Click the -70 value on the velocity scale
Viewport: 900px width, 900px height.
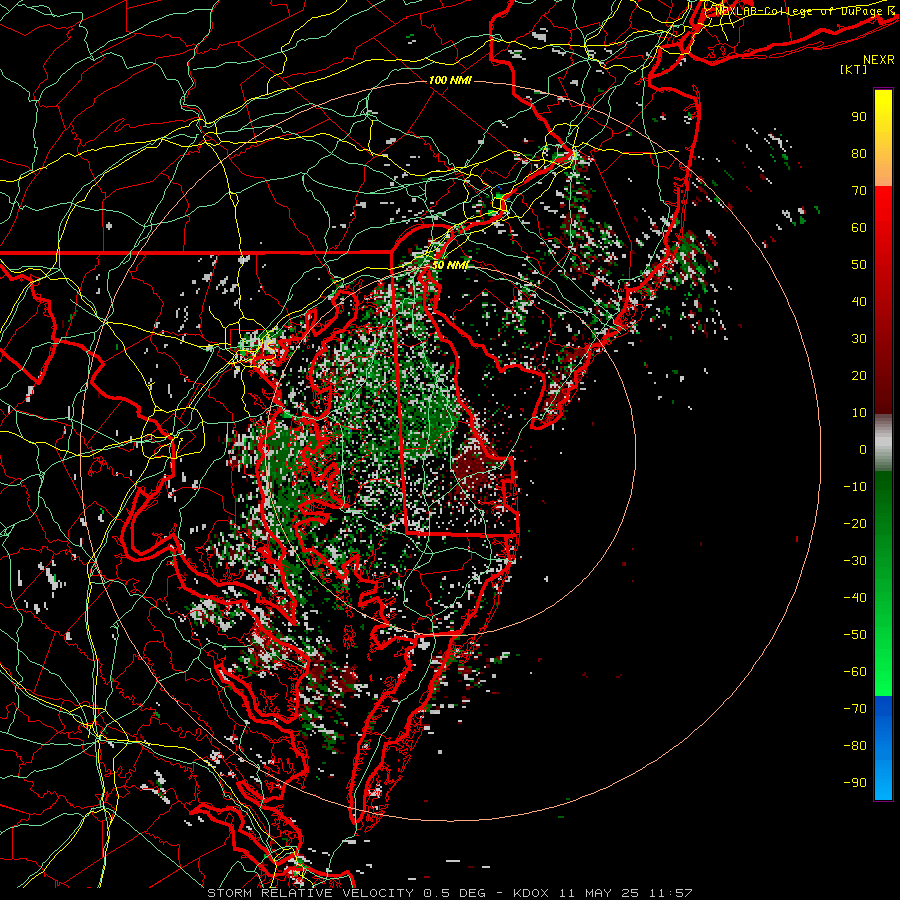(x=855, y=709)
